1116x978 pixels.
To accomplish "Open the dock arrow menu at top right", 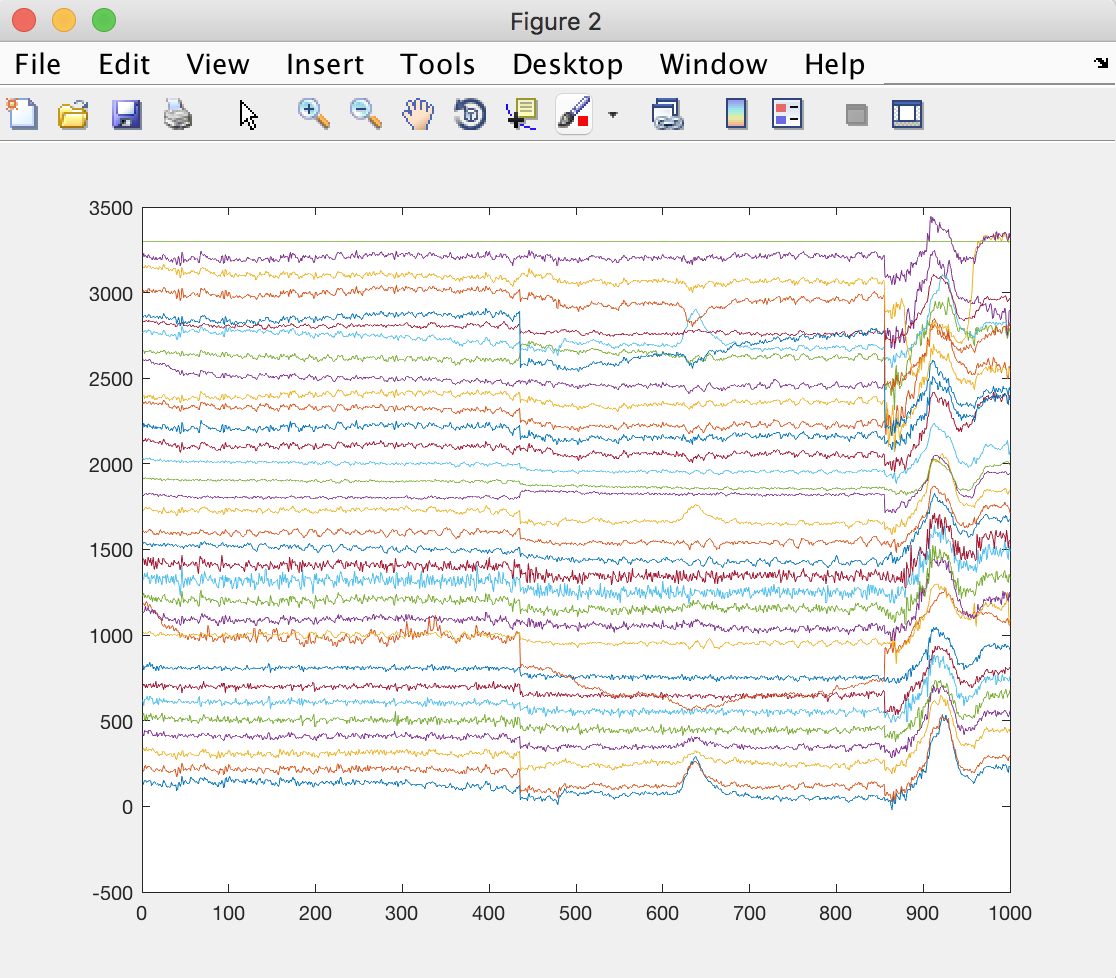I will (1100, 64).
